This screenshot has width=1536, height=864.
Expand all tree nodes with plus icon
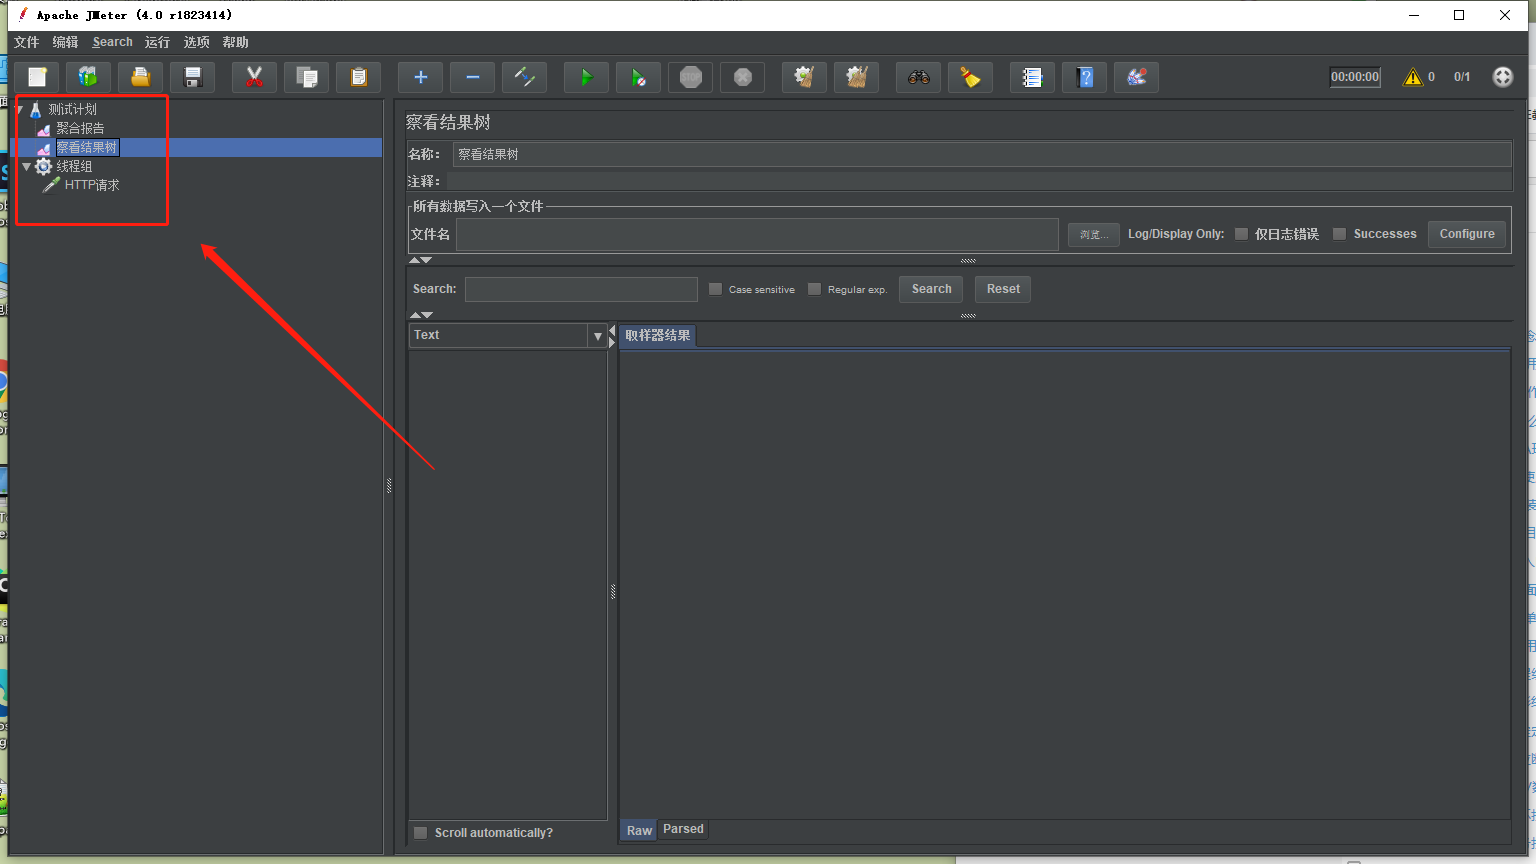420,77
